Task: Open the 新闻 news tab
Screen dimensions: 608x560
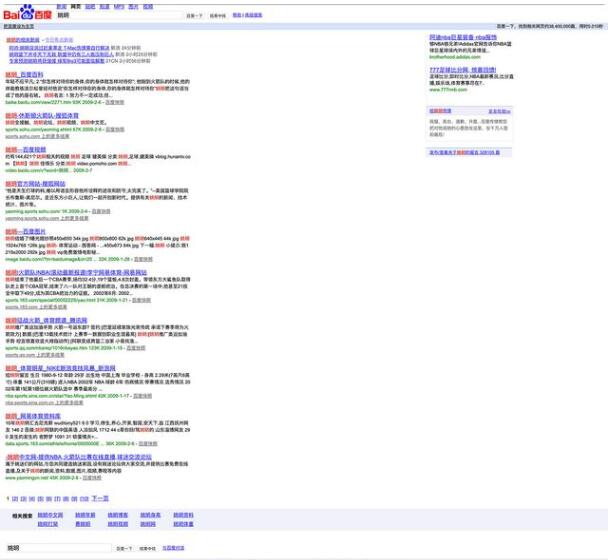Action: point(61,6)
